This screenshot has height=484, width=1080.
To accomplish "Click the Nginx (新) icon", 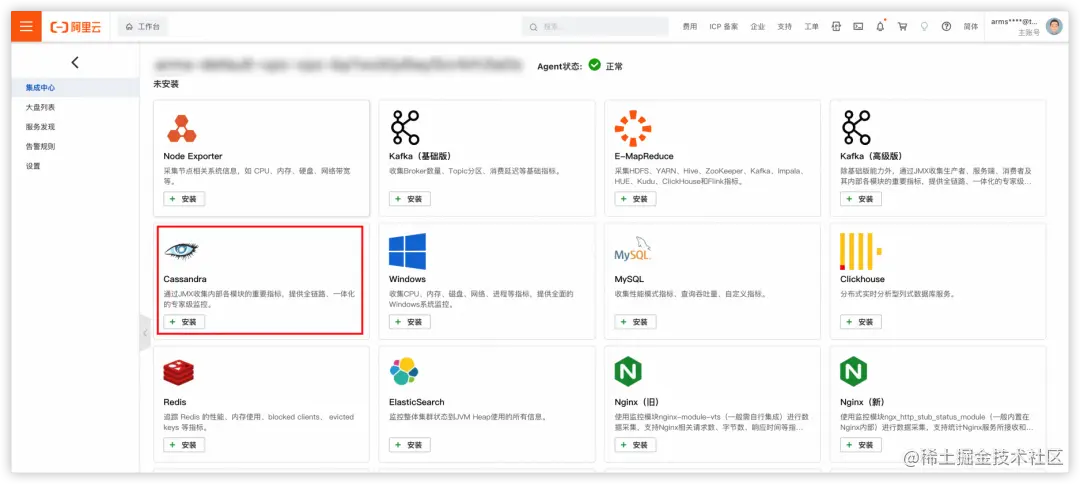I will tap(853, 372).
